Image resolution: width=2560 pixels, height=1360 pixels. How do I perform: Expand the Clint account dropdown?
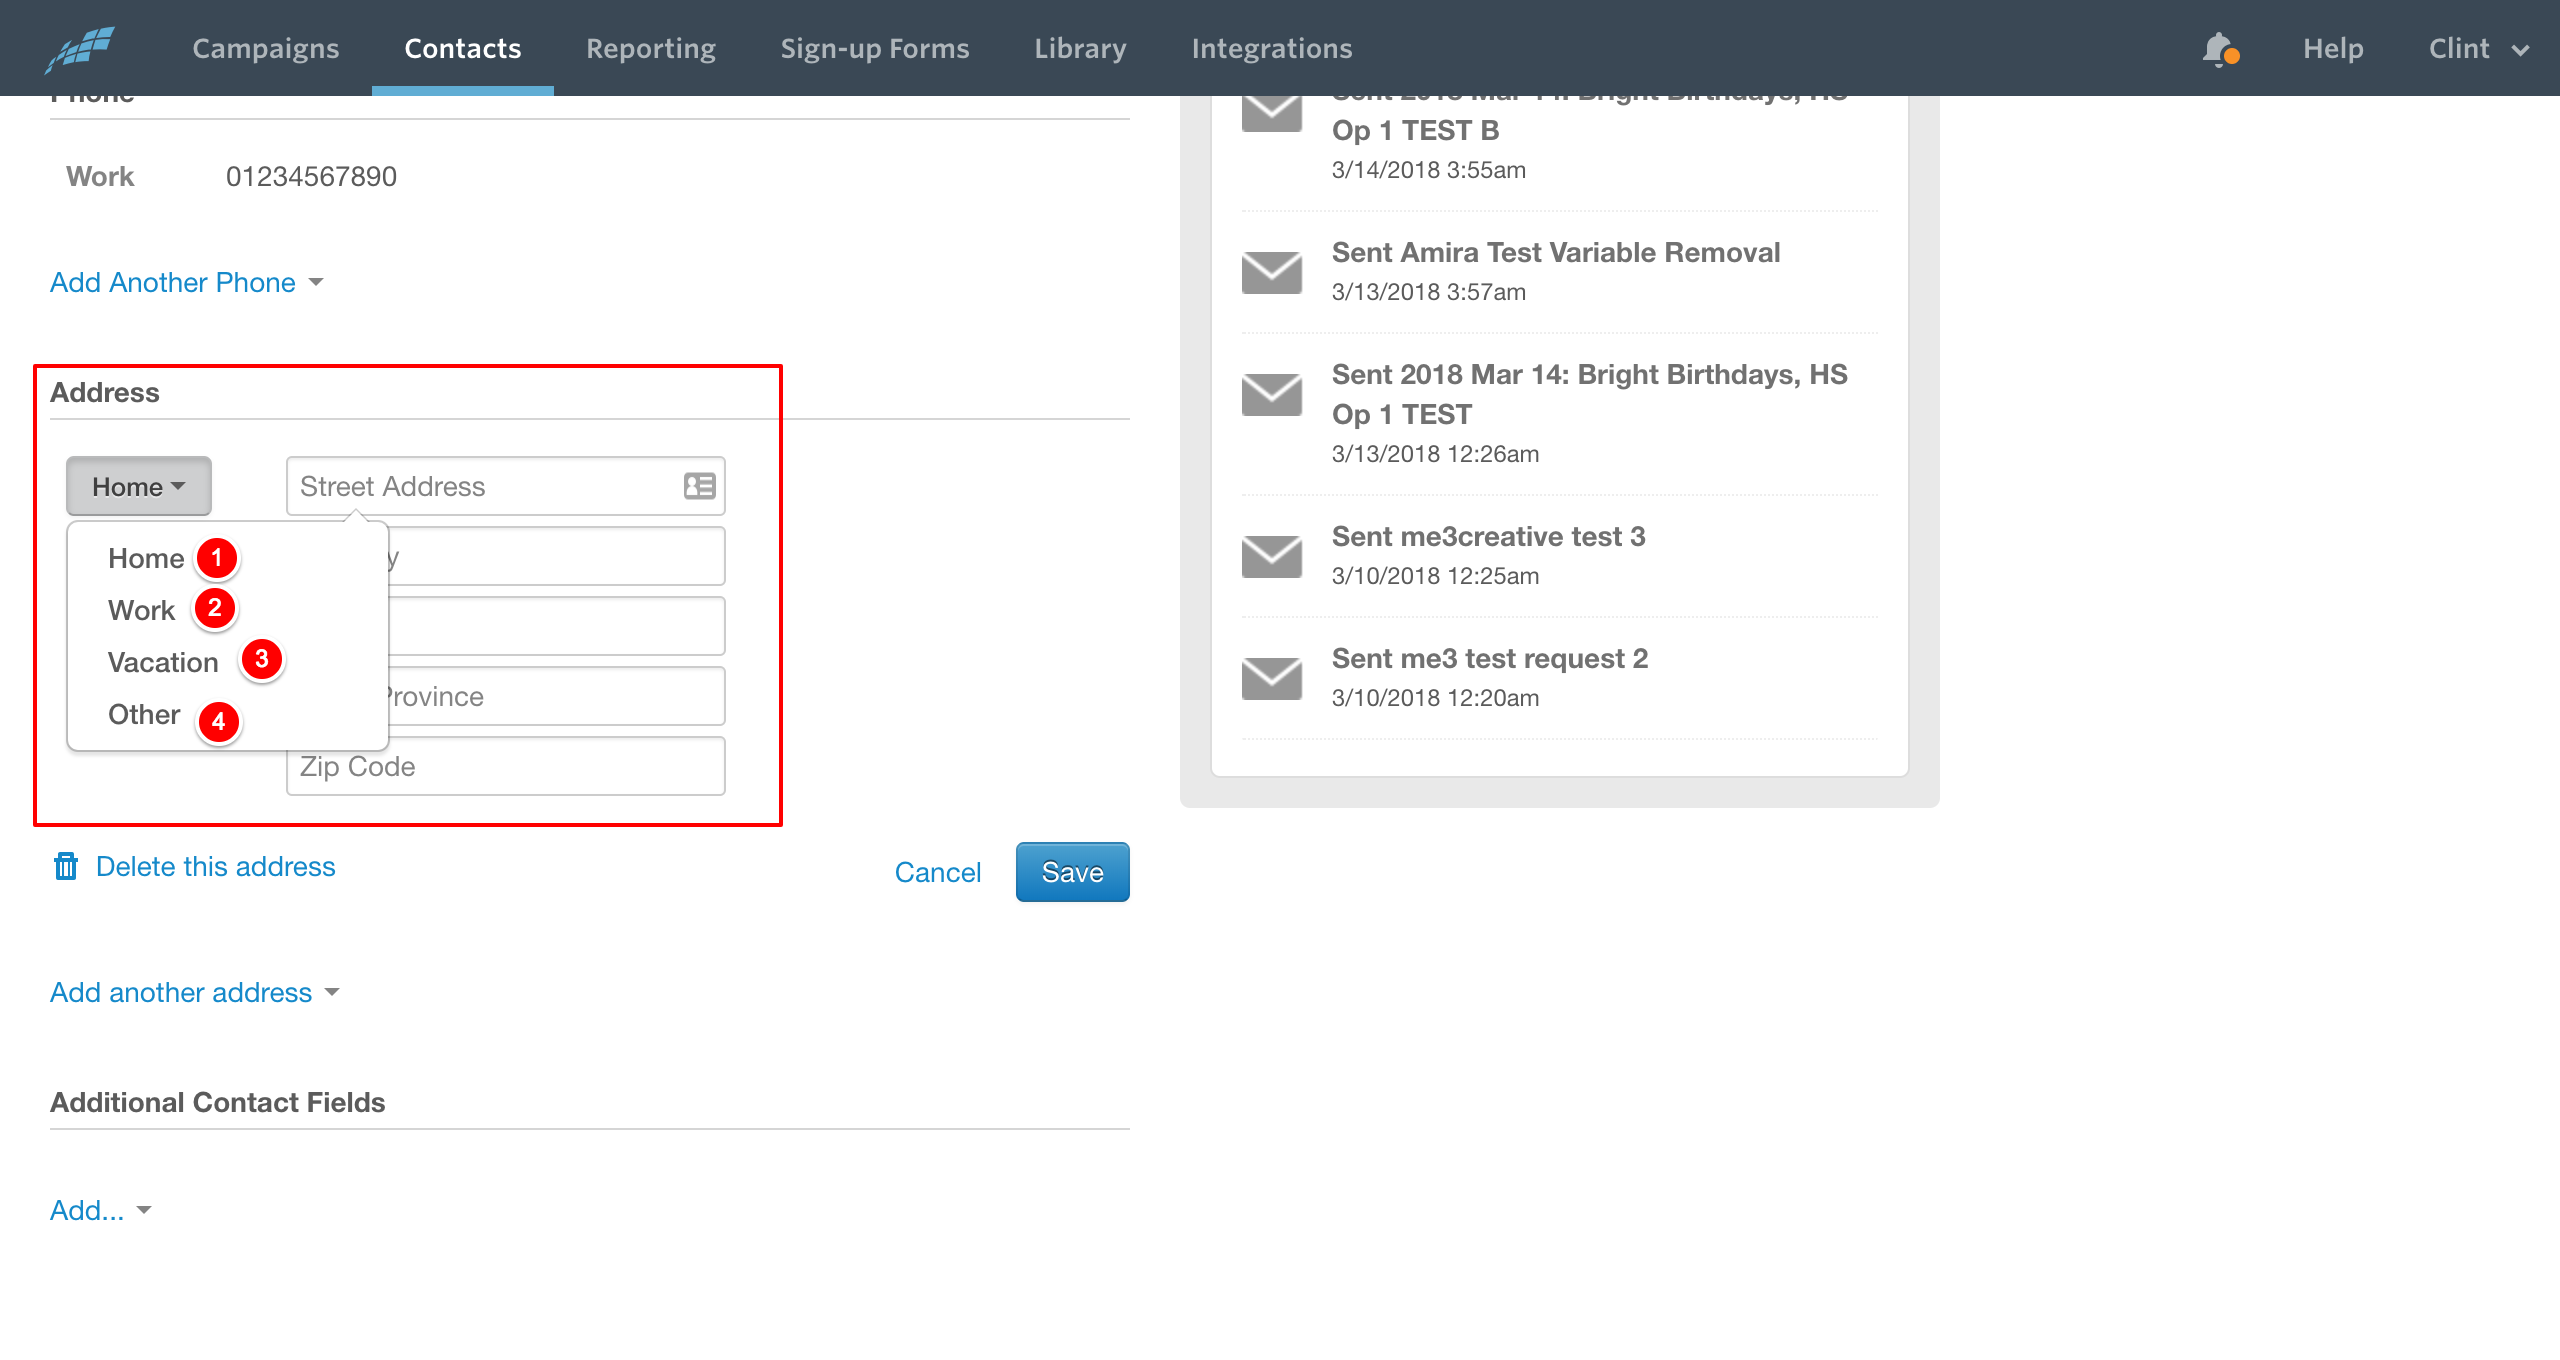2478,48
